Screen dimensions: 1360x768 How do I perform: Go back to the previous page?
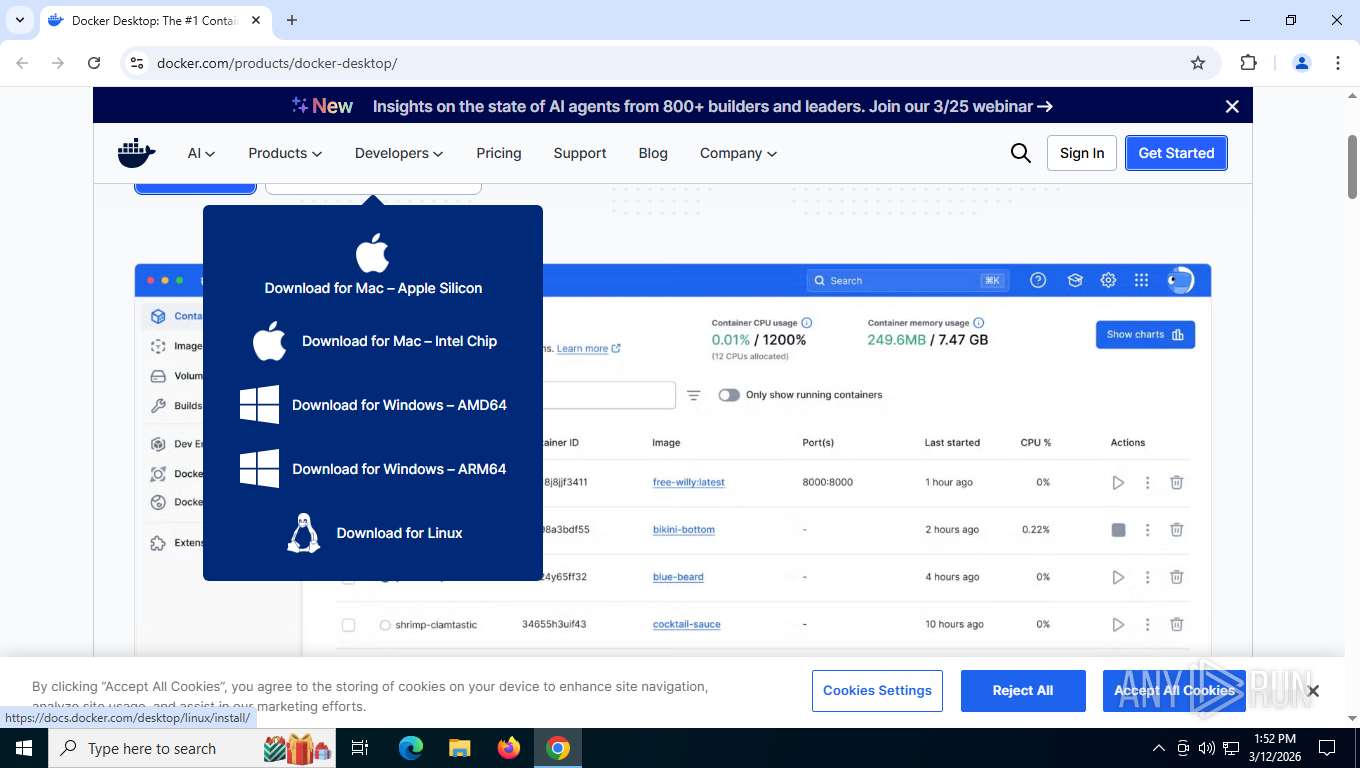tap(22, 63)
